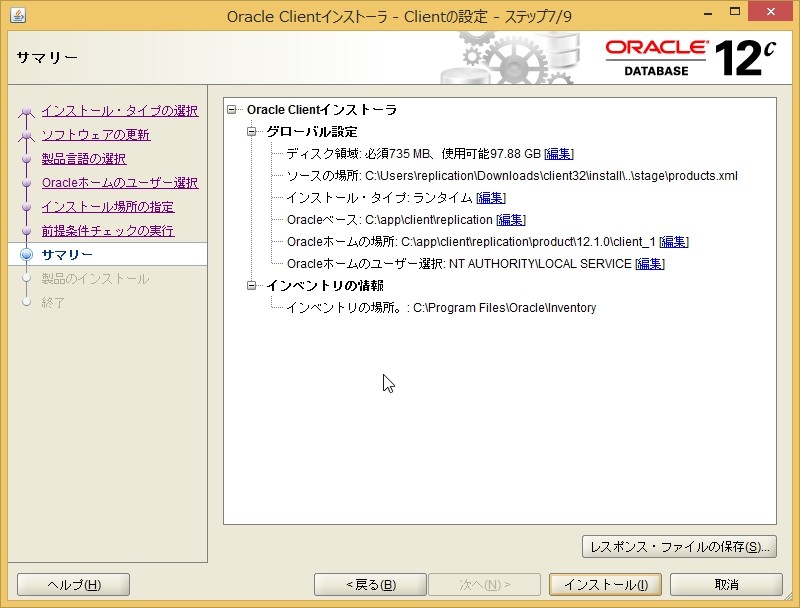Select the ディスク領域 必須735 MB text
The width and height of the screenshot is (800, 608).
click(x=413, y=154)
